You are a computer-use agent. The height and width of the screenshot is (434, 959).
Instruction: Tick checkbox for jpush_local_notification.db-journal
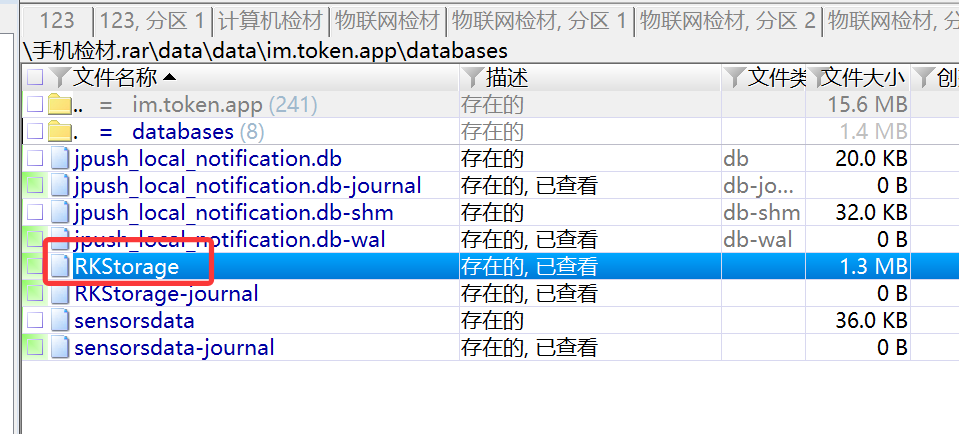point(35,185)
